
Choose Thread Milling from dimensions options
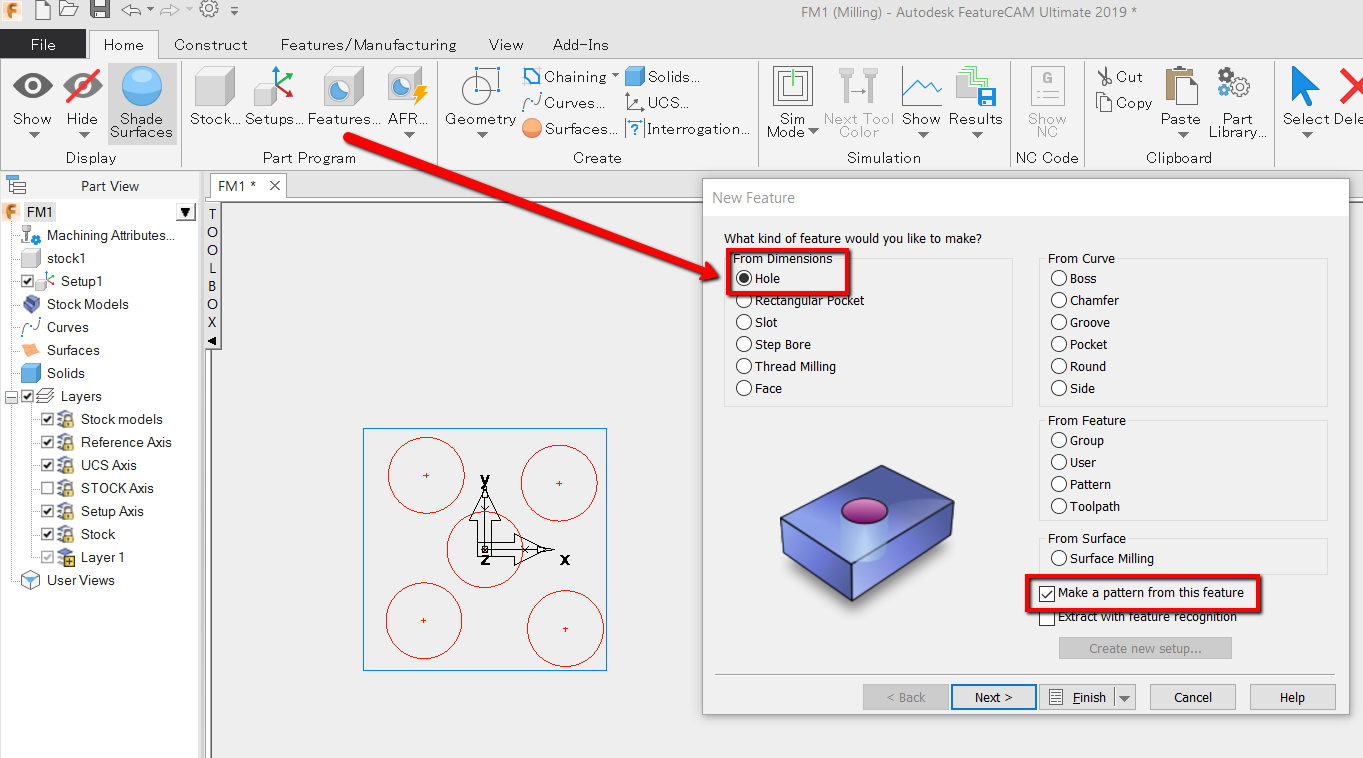point(743,366)
